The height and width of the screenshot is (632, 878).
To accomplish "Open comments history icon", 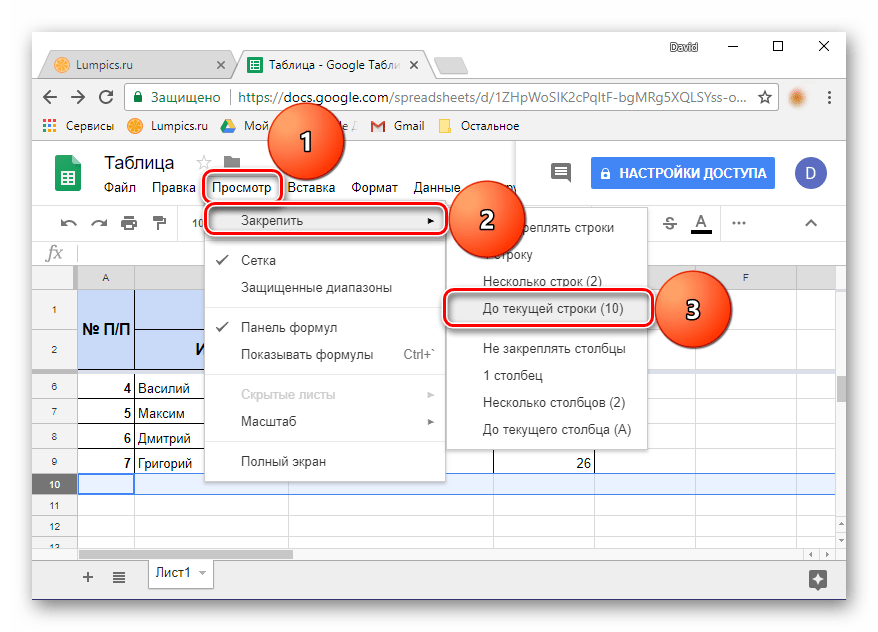I will [x=561, y=172].
